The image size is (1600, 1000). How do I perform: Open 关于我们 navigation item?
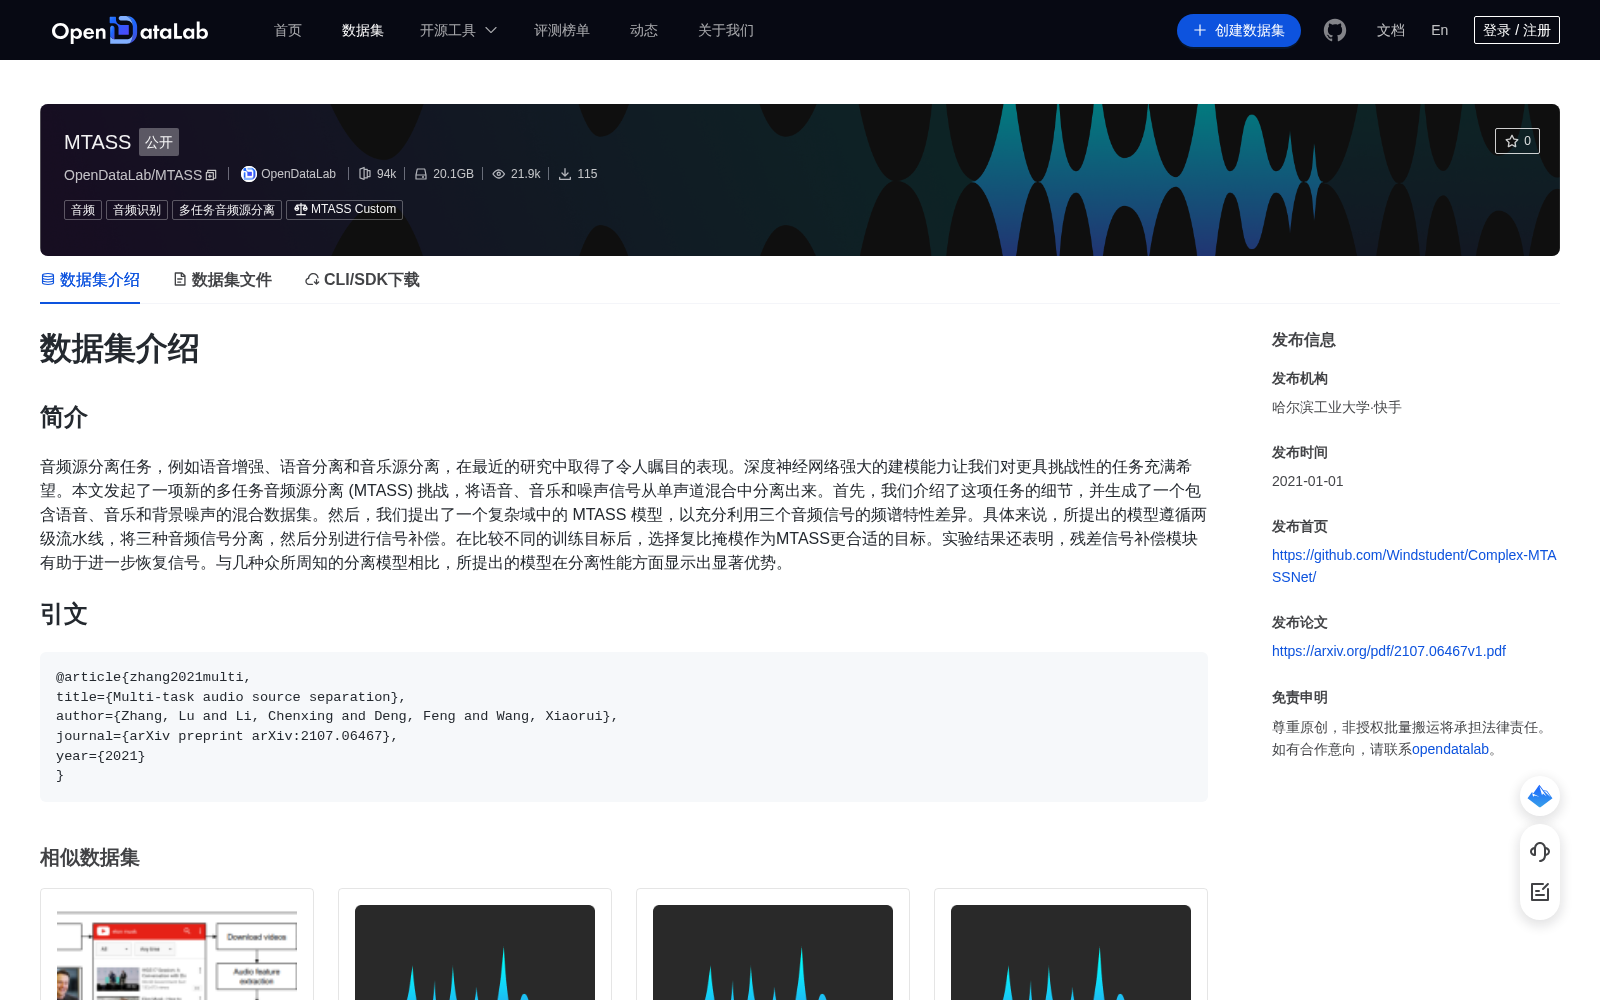(726, 30)
